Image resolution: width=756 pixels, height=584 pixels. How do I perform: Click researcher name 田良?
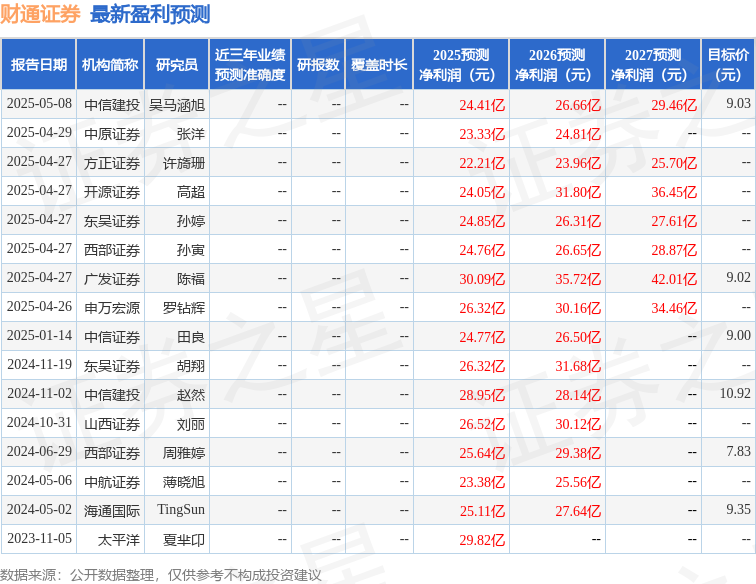point(191,337)
